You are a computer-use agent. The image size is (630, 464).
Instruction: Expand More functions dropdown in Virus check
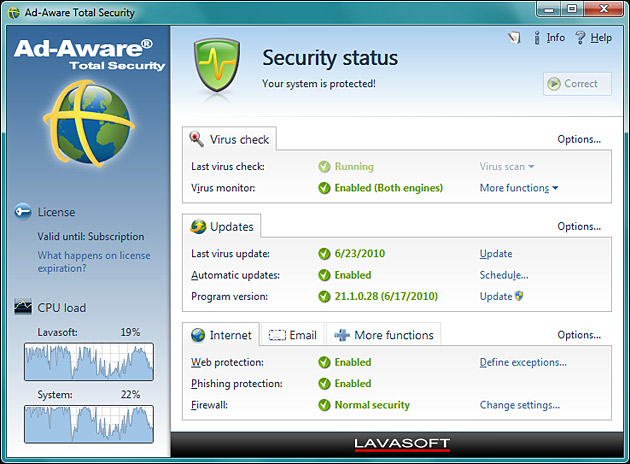[x=518, y=188]
